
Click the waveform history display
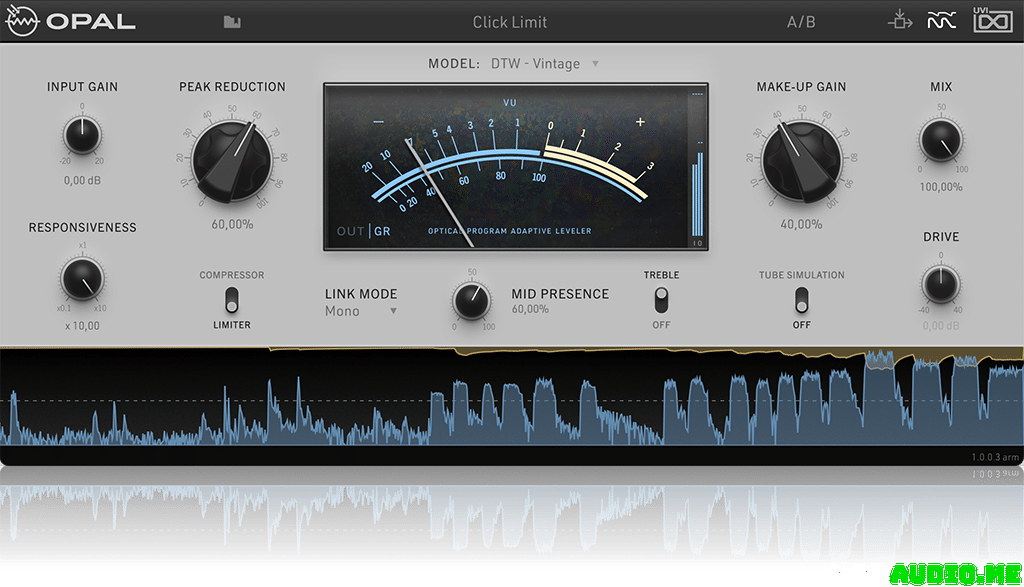[512, 397]
